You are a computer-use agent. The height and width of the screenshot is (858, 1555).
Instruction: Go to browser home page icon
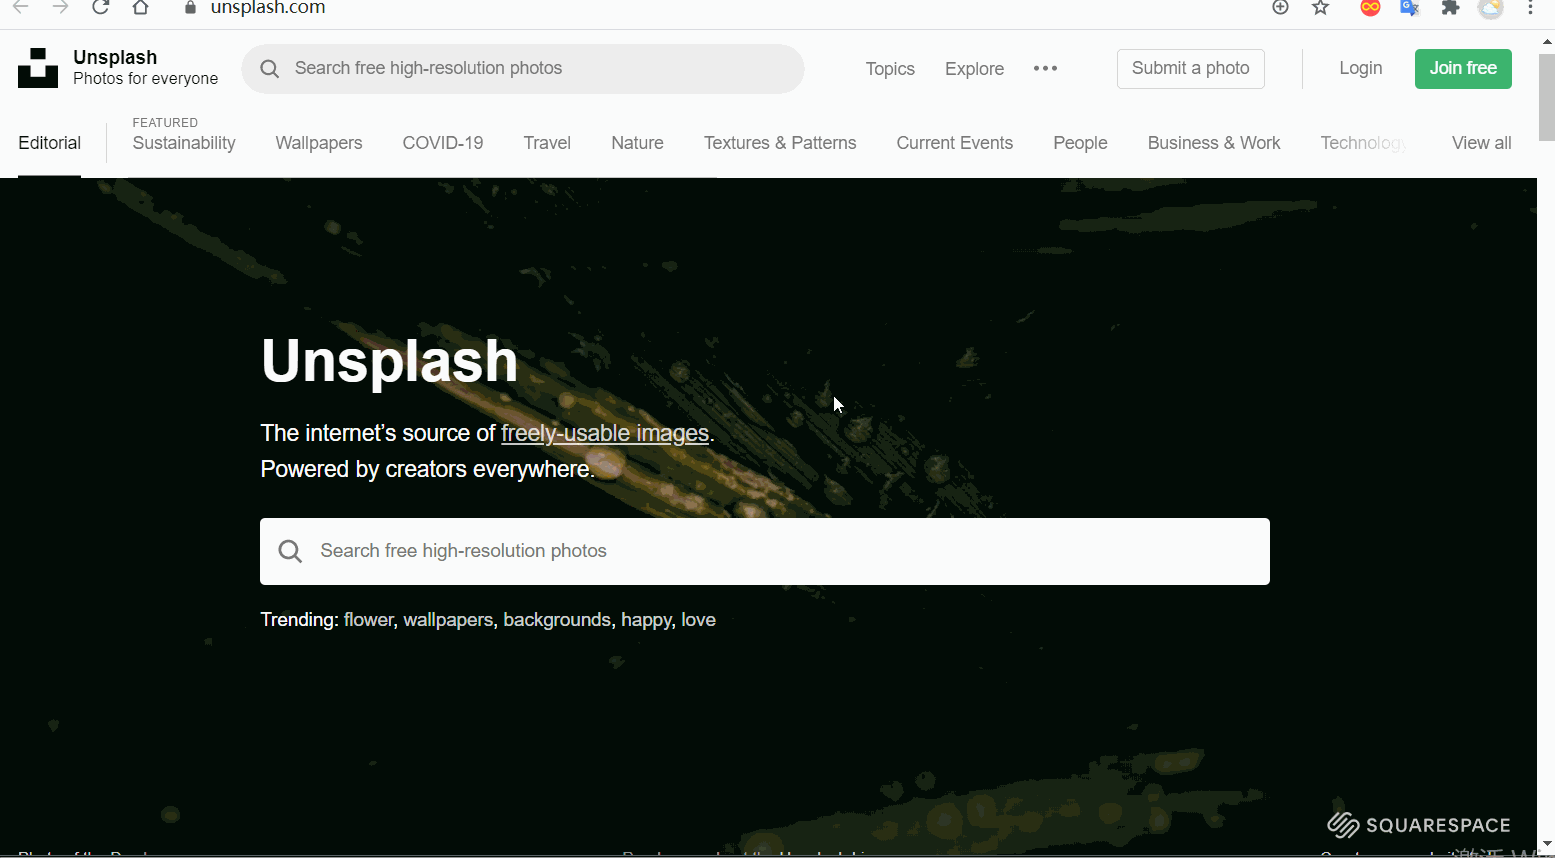click(x=140, y=8)
